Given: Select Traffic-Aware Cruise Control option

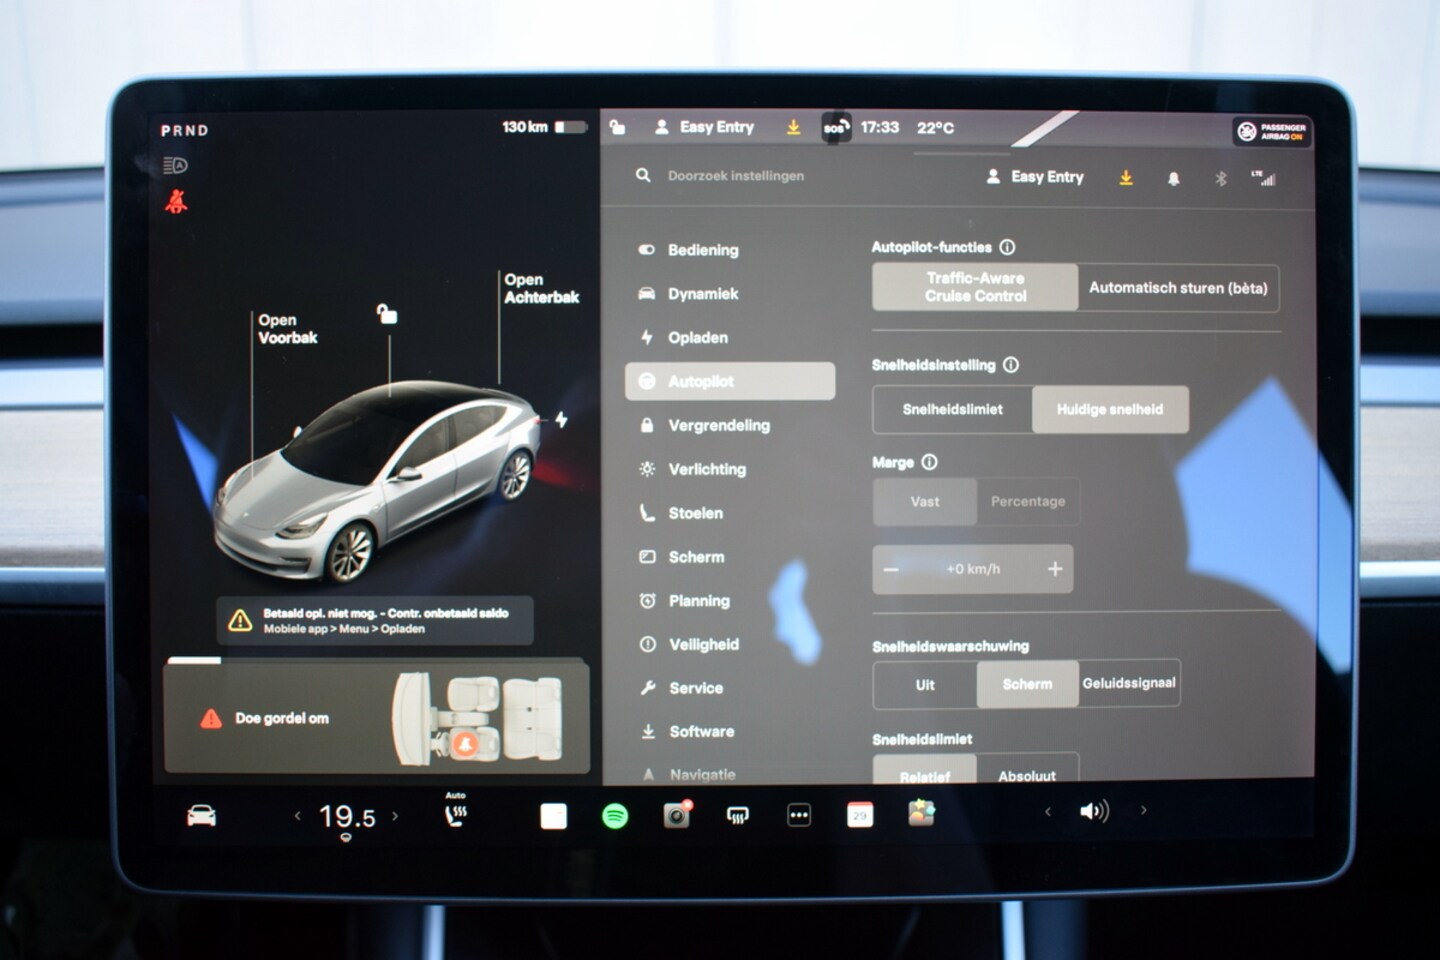Looking at the screenshot, I should tap(975, 287).
